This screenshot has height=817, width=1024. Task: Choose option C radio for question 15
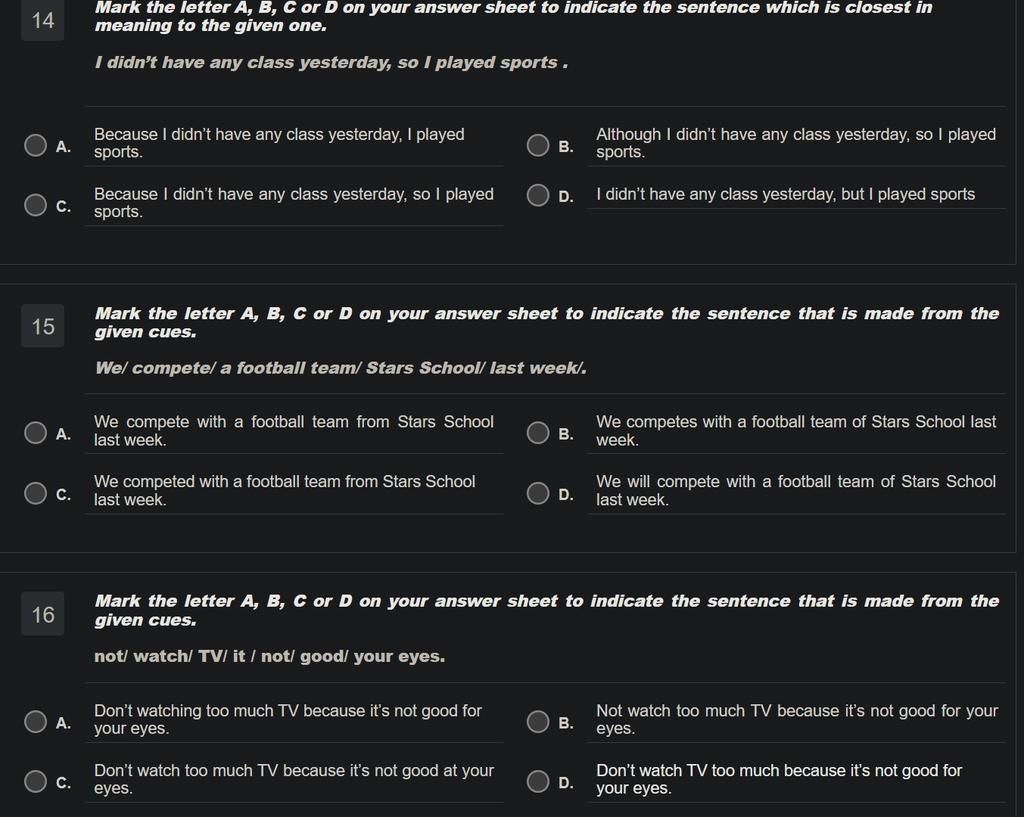click(x=35, y=493)
